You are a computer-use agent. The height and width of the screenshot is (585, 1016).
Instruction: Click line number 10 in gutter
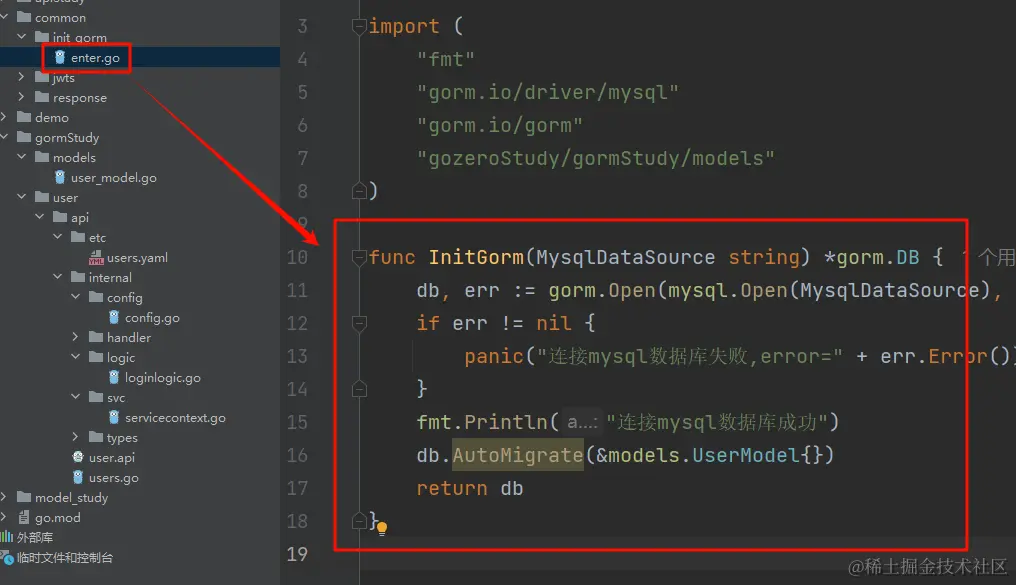pos(297,257)
